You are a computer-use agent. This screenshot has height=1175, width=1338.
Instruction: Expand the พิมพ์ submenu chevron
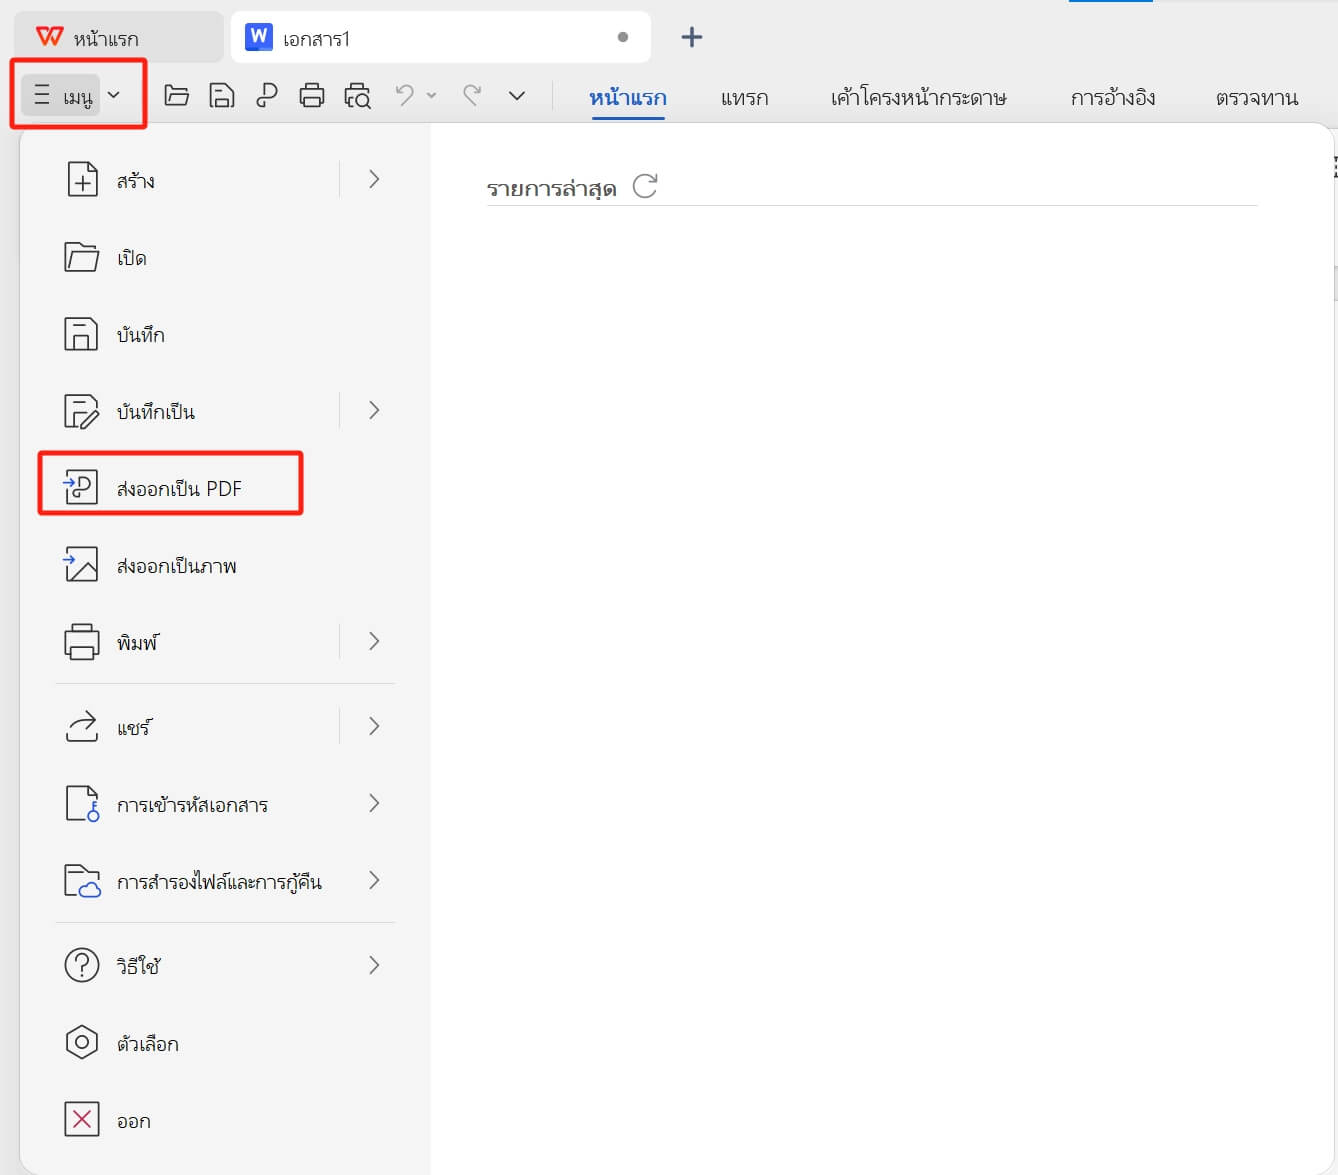tap(374, 641)
